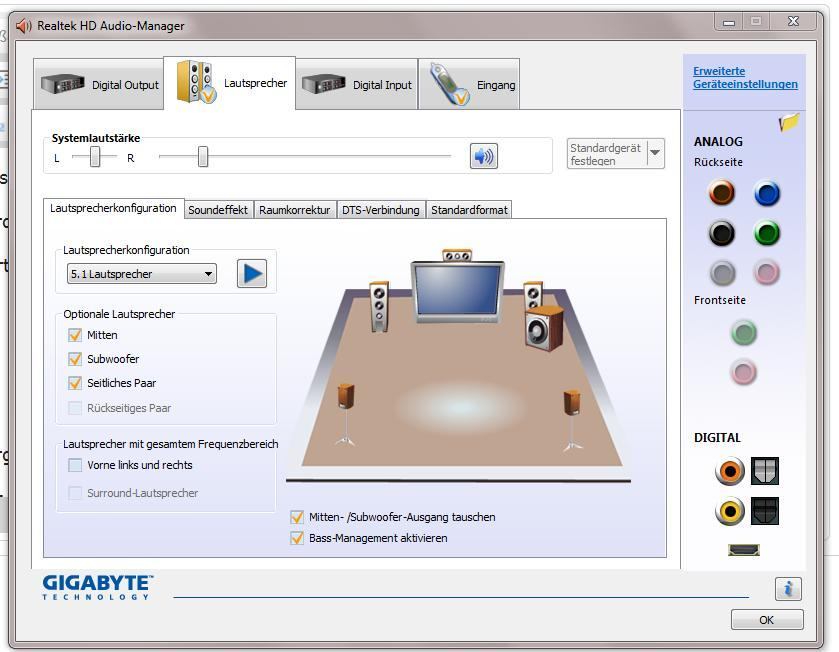Toggle the Rückseitiges Paar checkbox
Image resolution: width=839 pixels, height=652 pixels.
(75, 408)
